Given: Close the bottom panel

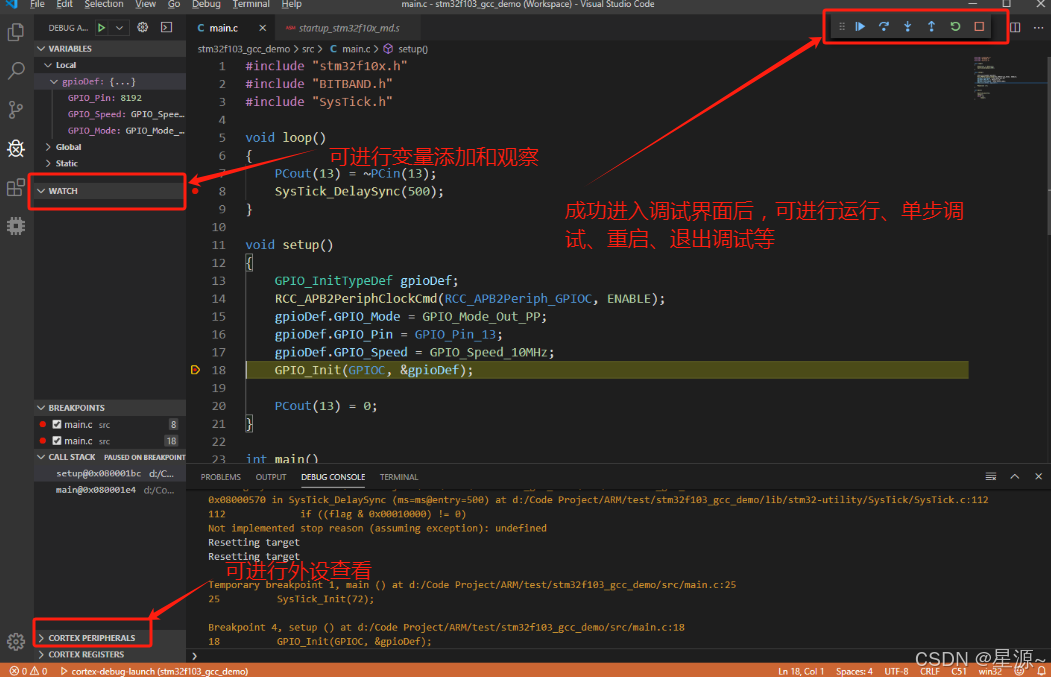Looking at the screenshot, I should pos(1038,477).
